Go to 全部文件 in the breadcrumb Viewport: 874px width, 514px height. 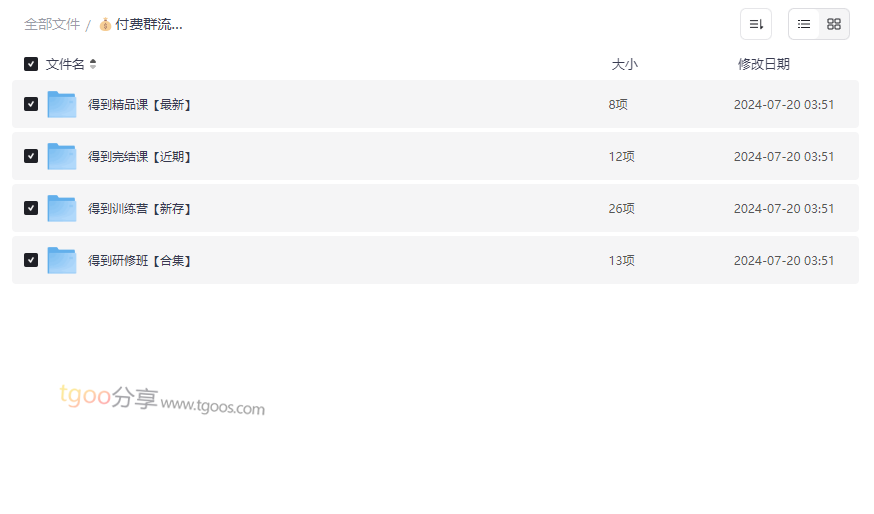coord(52,25)
